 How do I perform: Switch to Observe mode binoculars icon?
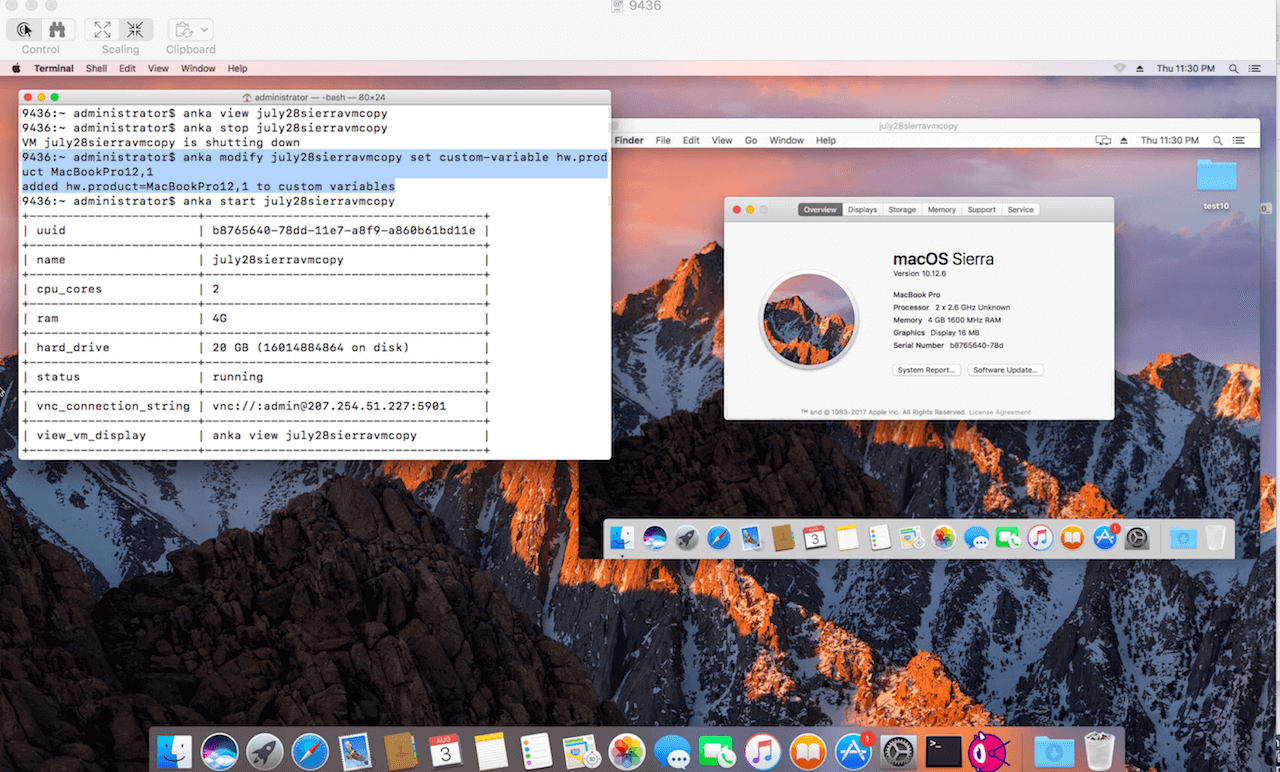coord(57,29)
